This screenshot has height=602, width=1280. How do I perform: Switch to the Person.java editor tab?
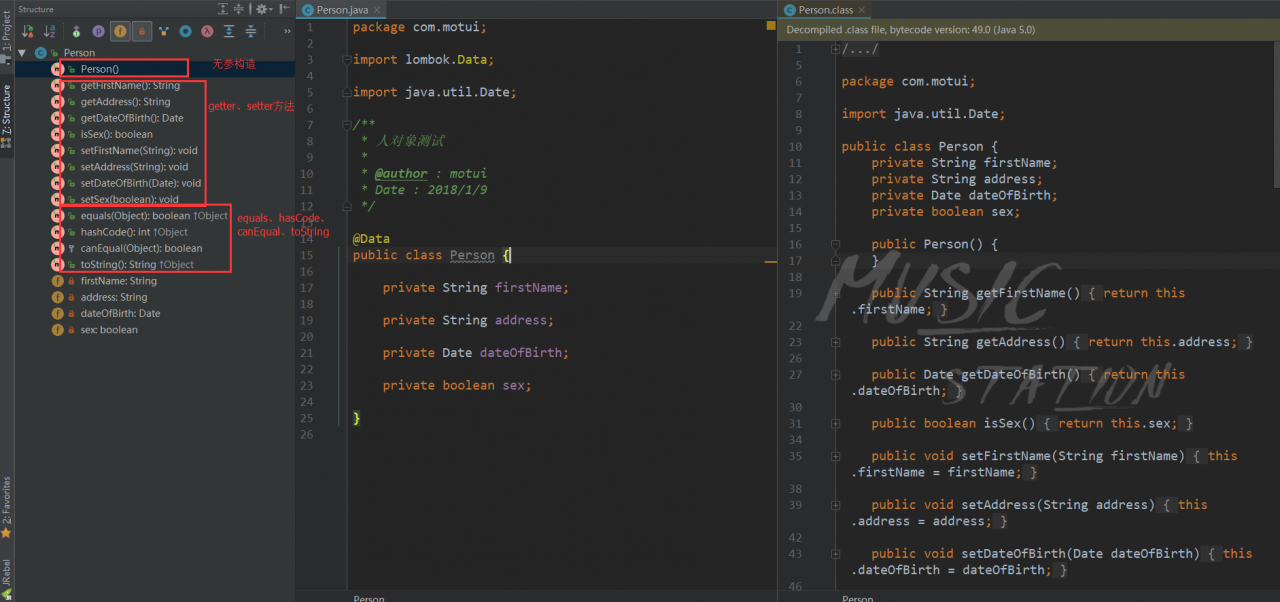pos(342,10)
